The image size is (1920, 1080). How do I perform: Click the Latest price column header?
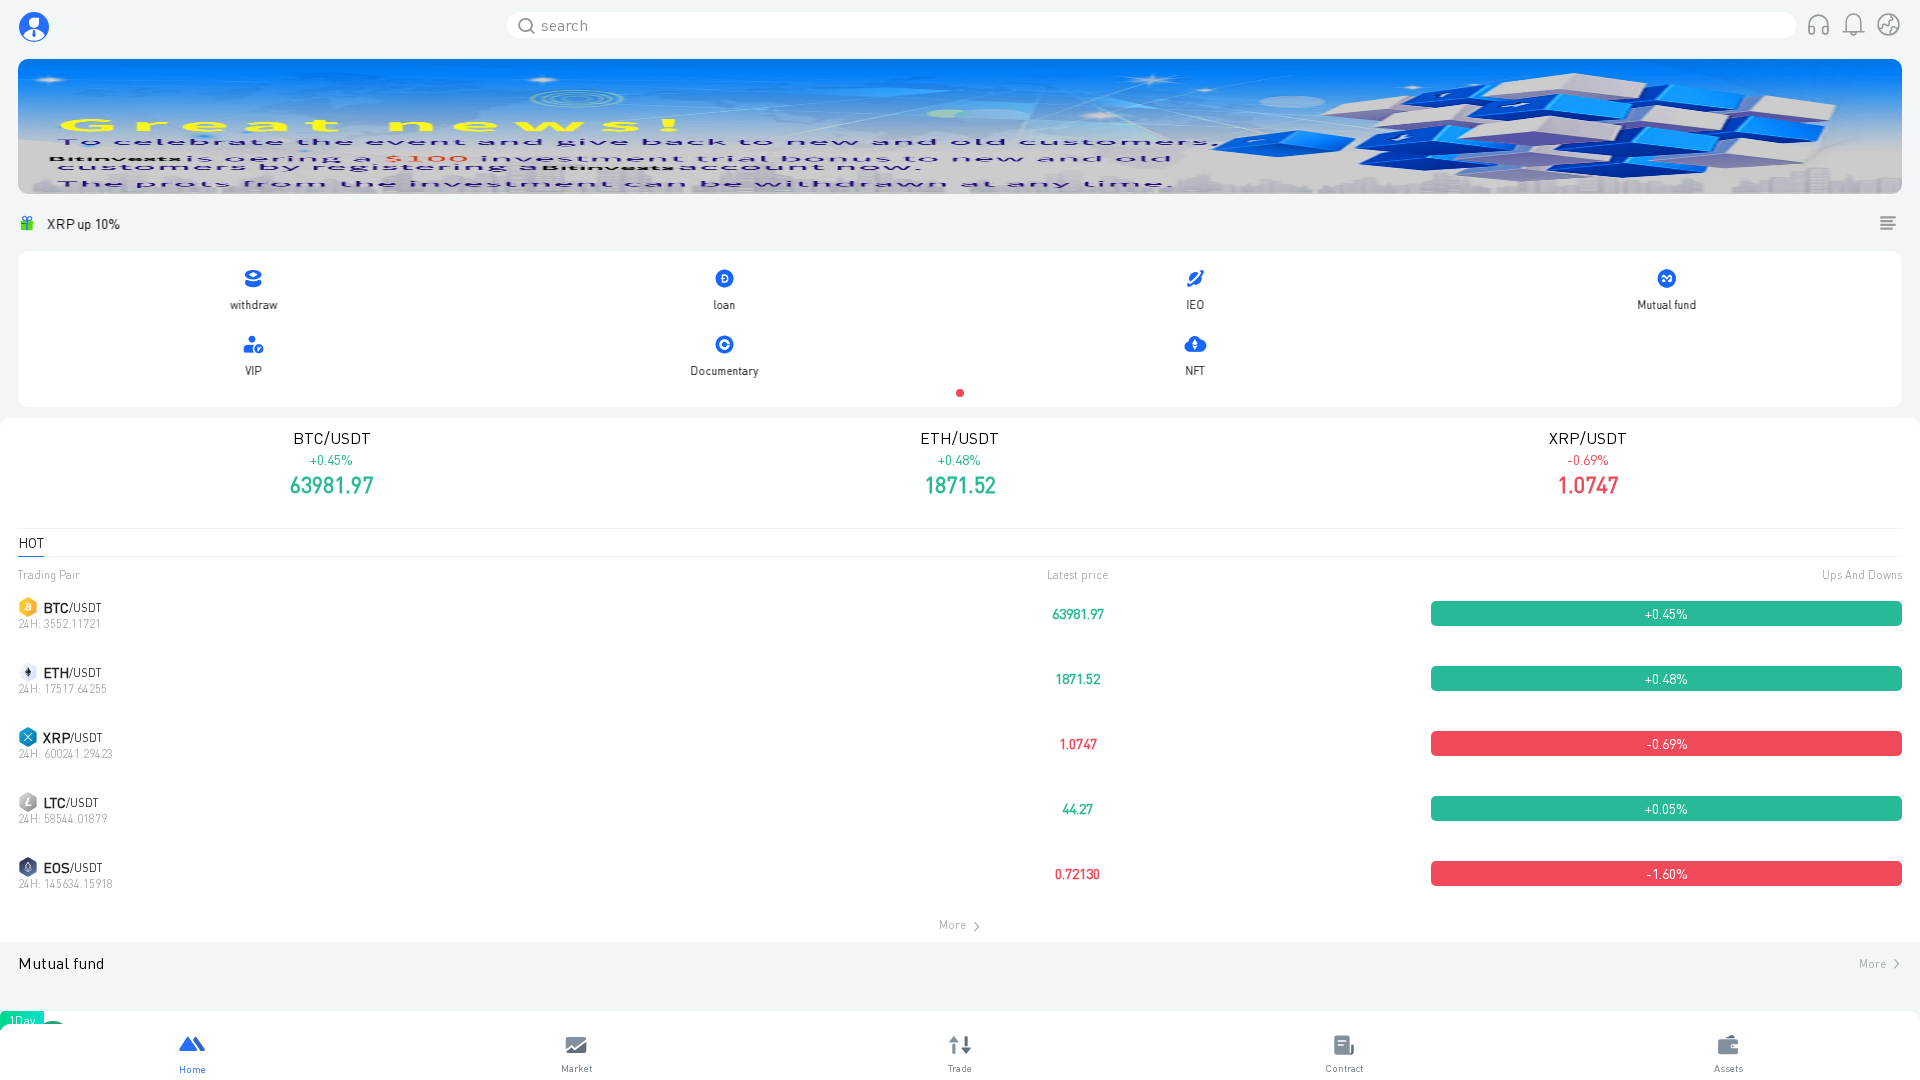coord(1077,575)
